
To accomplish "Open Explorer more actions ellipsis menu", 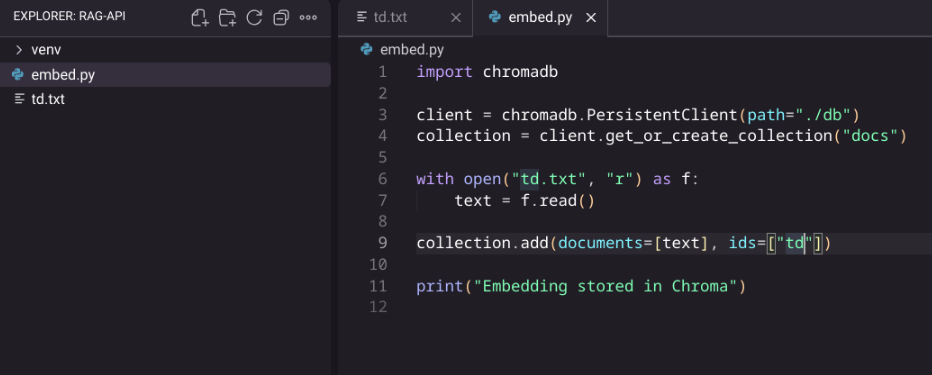I will pos(308,18).
